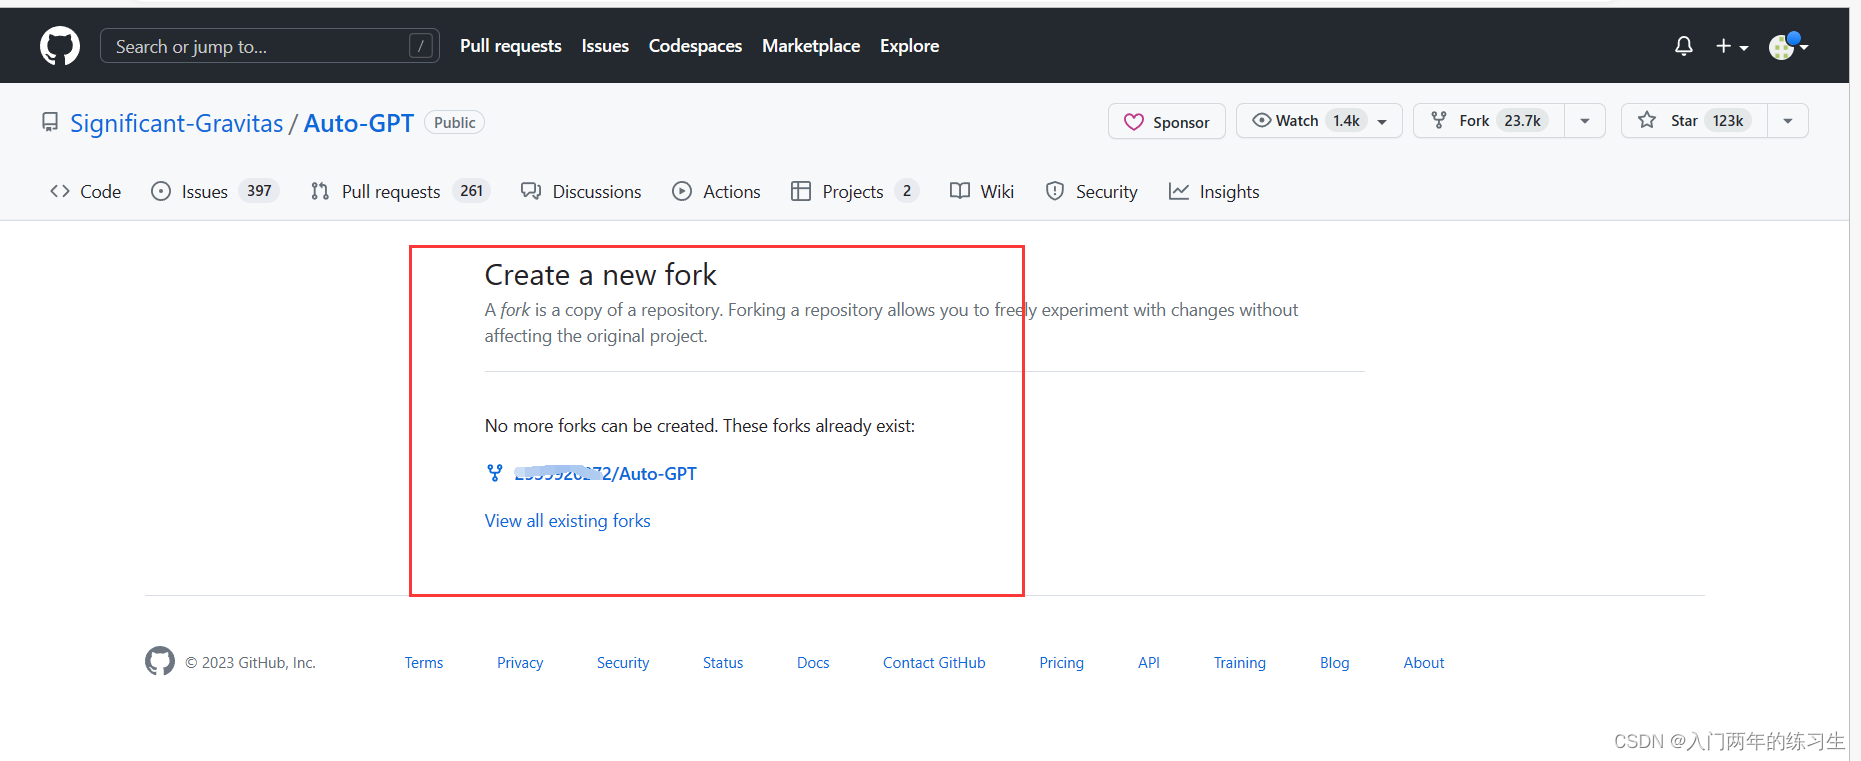Open Explore in the header
This screenshot has height=761, width=1861.
click(x=909, y=46)
